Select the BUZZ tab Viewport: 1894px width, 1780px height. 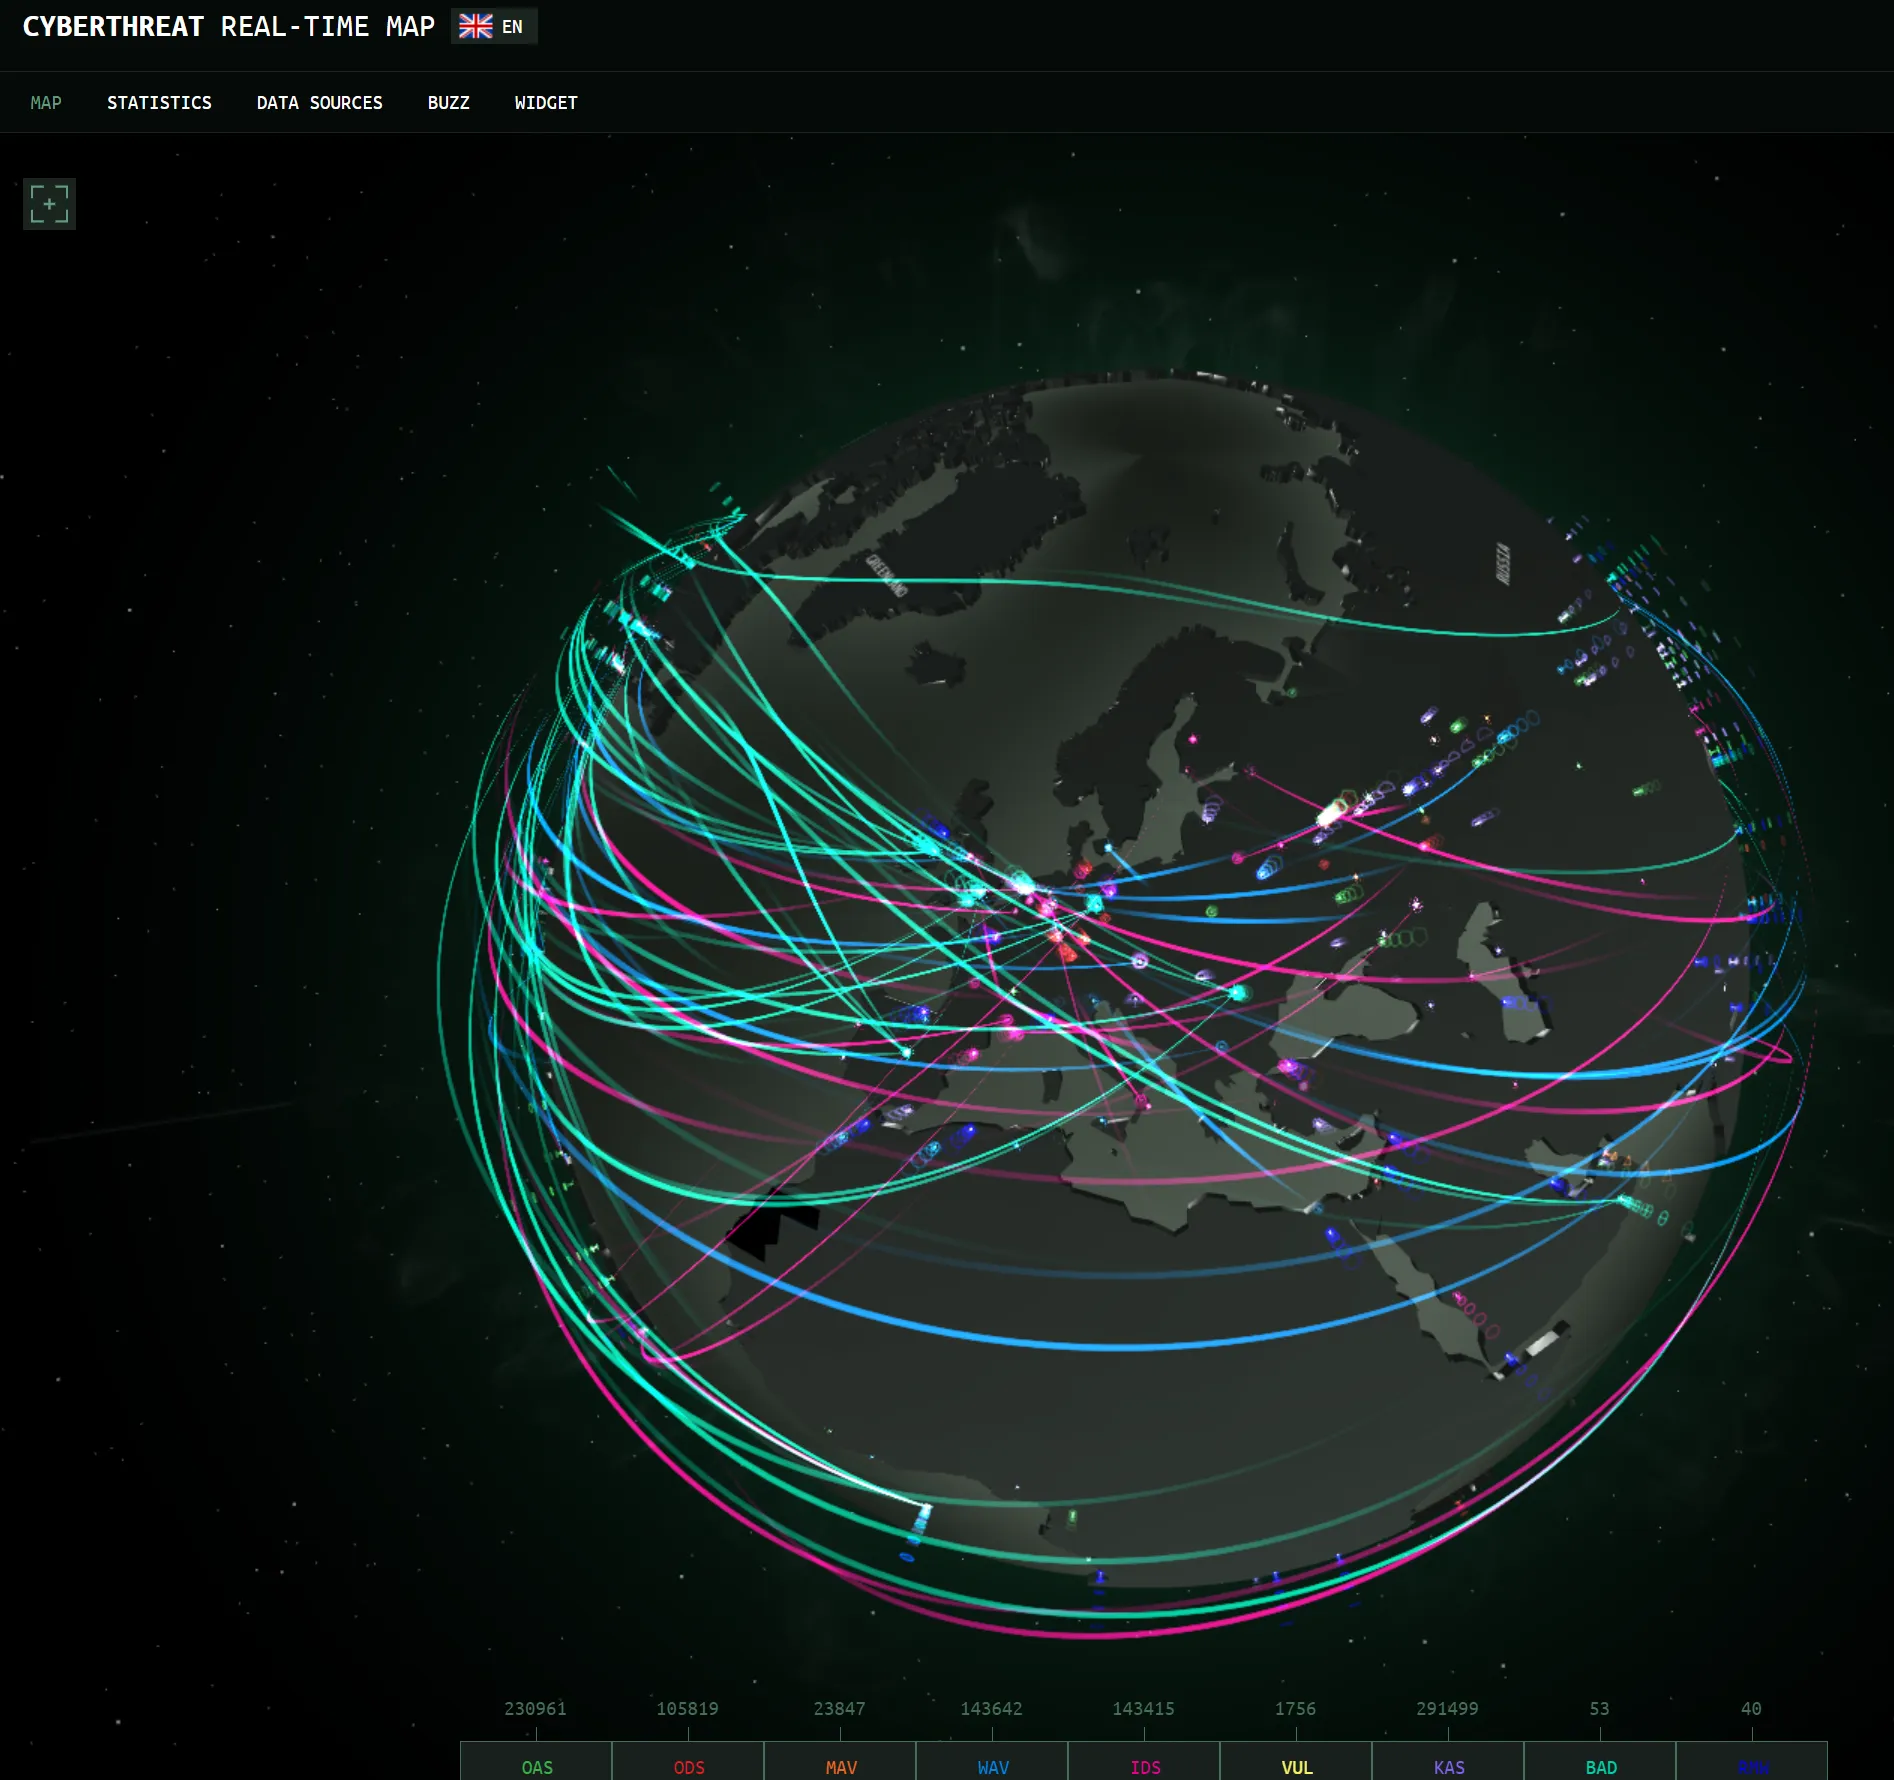coord(448,102)
